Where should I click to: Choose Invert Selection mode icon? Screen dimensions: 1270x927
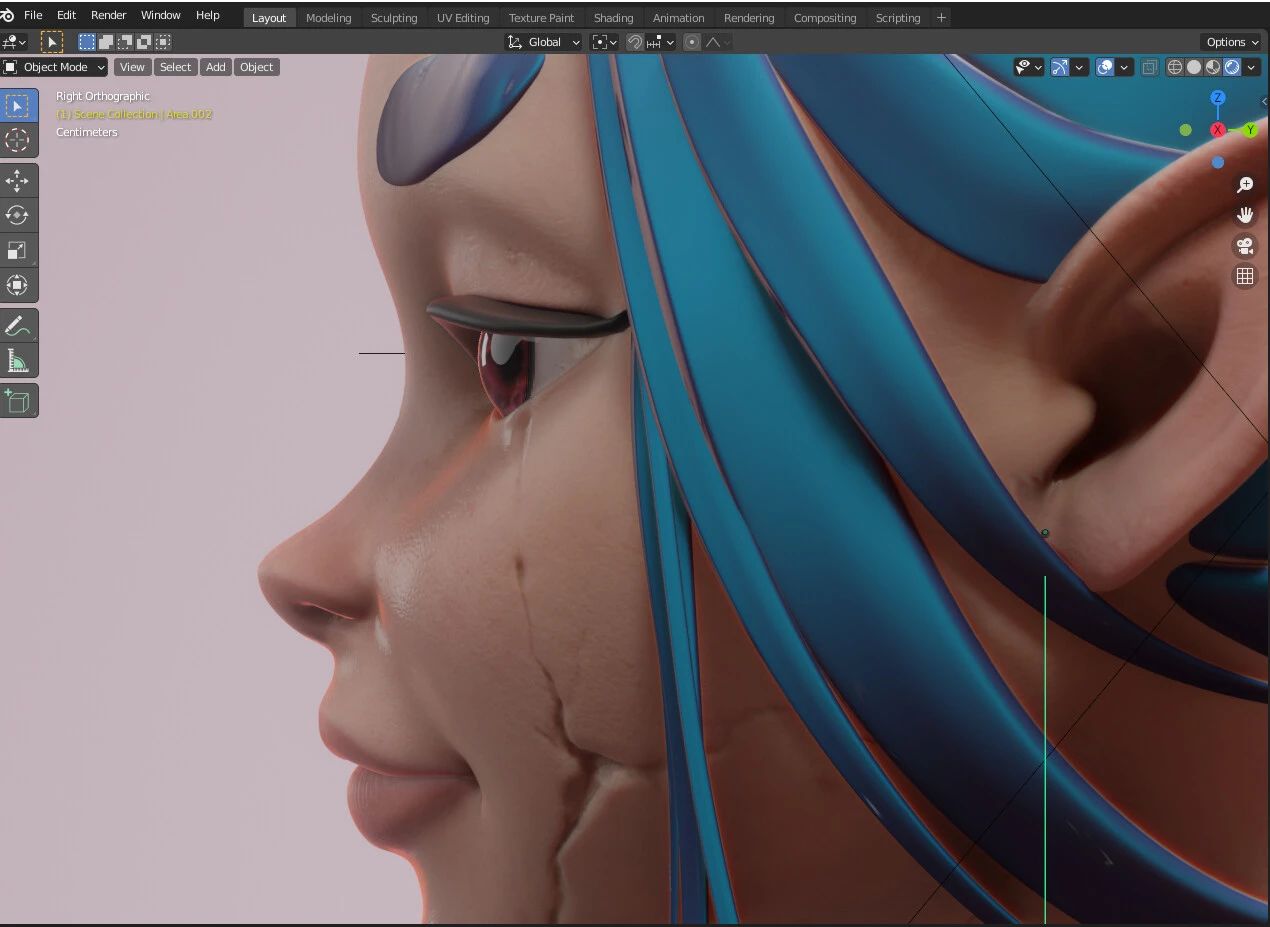[144, 42]
